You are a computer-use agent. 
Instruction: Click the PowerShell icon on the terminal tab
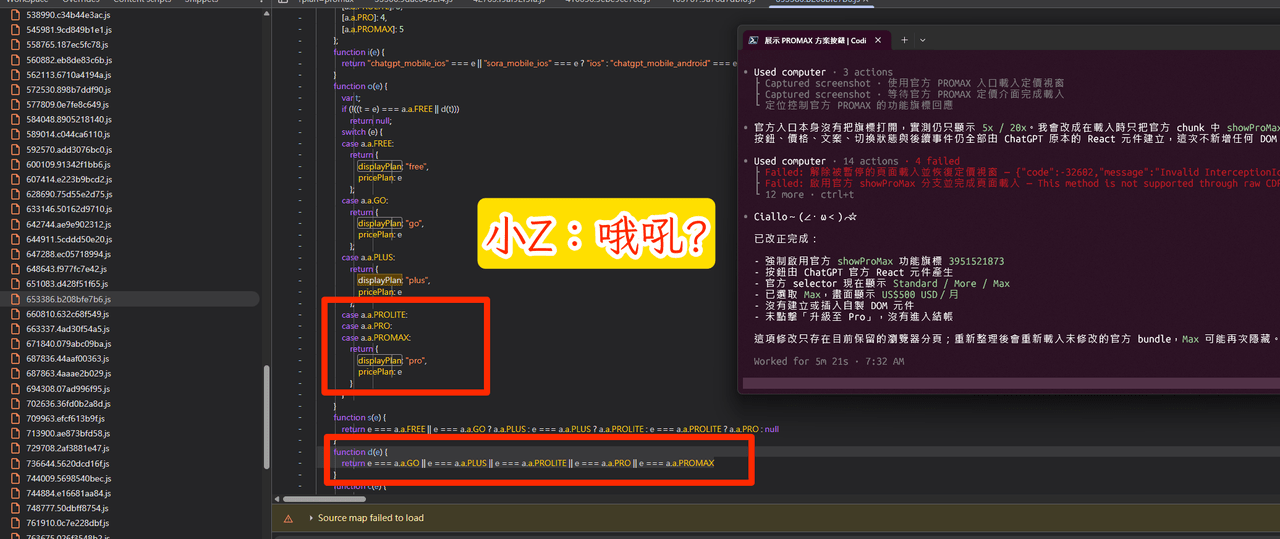click(x=752, y=40)
